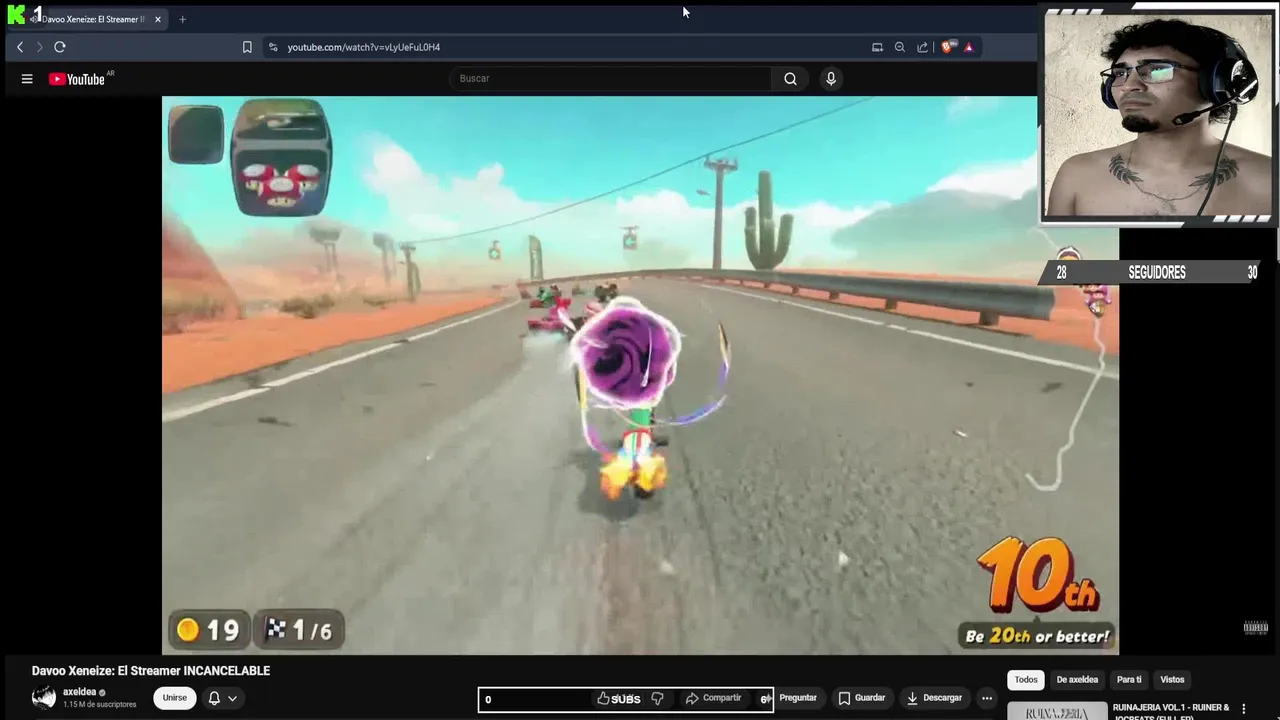1280x720 pixels.
Task: Download the video with Descargar
Action: [x=935, y=698]
